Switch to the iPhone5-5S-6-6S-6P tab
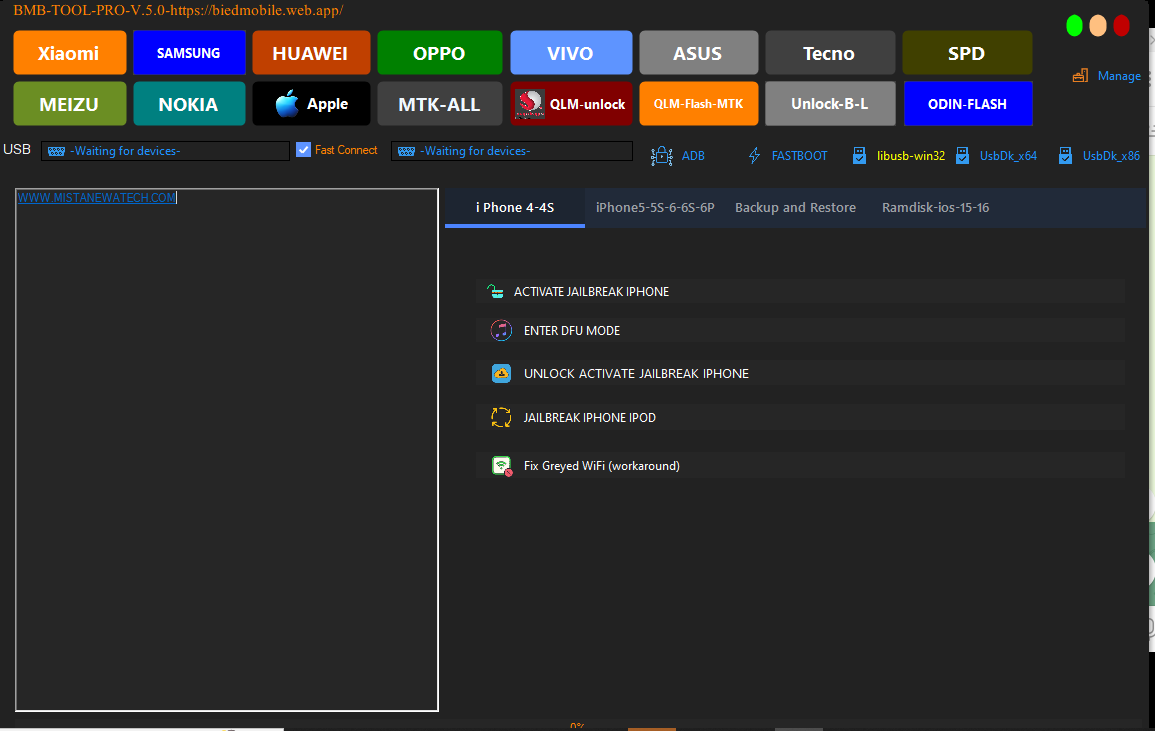Image resolution: width=1155 pixels, height=731 pixels. coord(655,208)
